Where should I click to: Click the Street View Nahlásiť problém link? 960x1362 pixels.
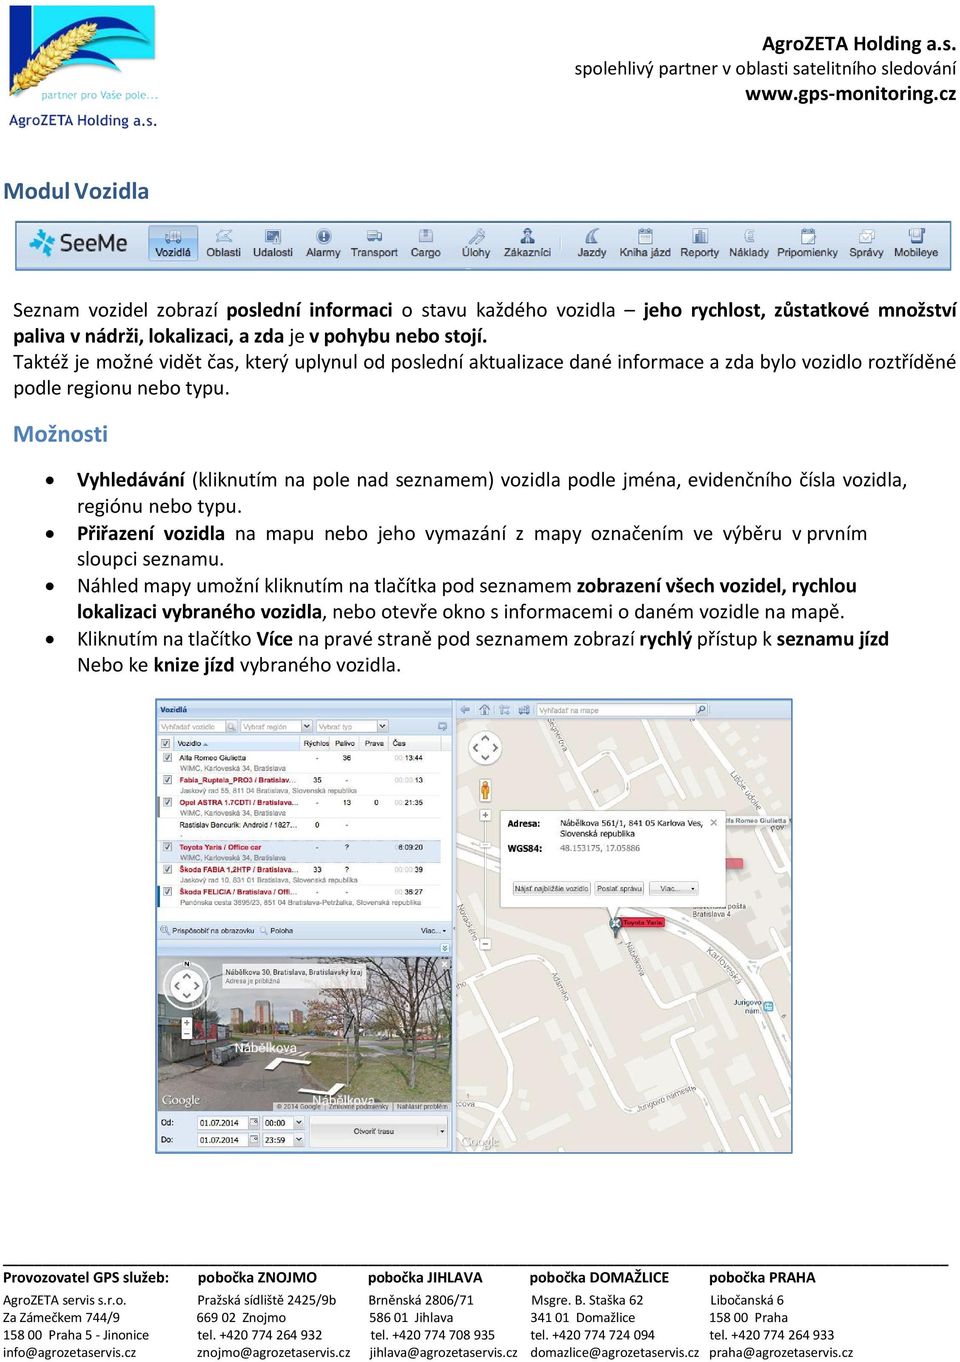[421, 1106]
